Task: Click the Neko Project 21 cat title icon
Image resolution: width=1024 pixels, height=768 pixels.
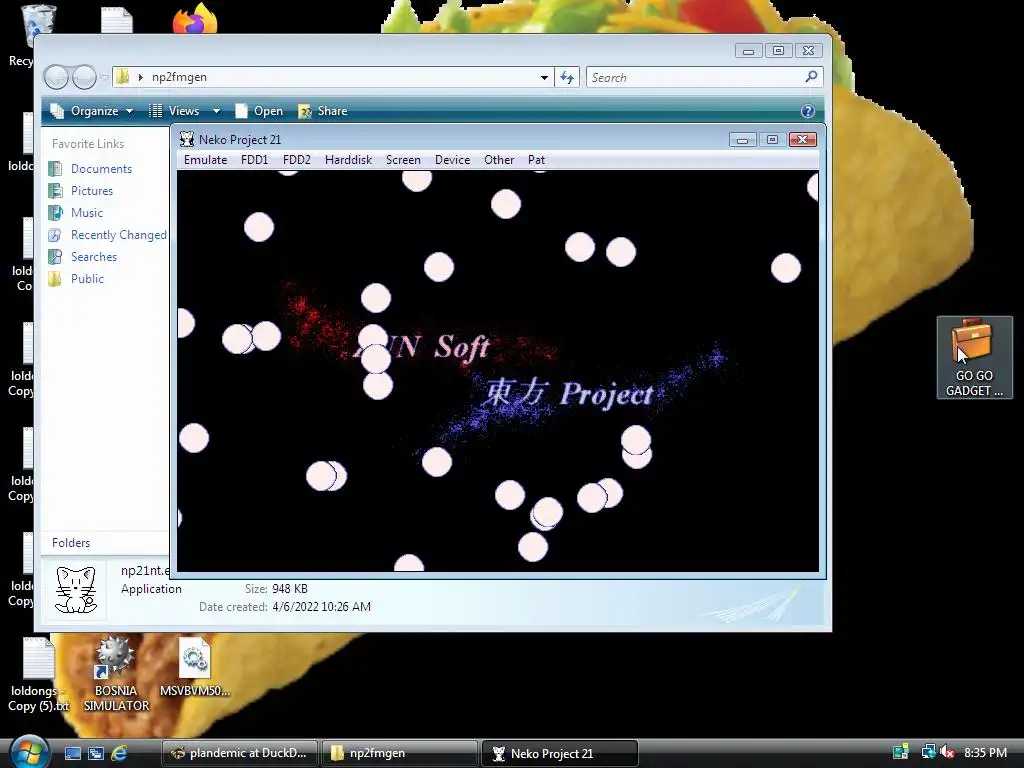Action: [x=187, y=139]
